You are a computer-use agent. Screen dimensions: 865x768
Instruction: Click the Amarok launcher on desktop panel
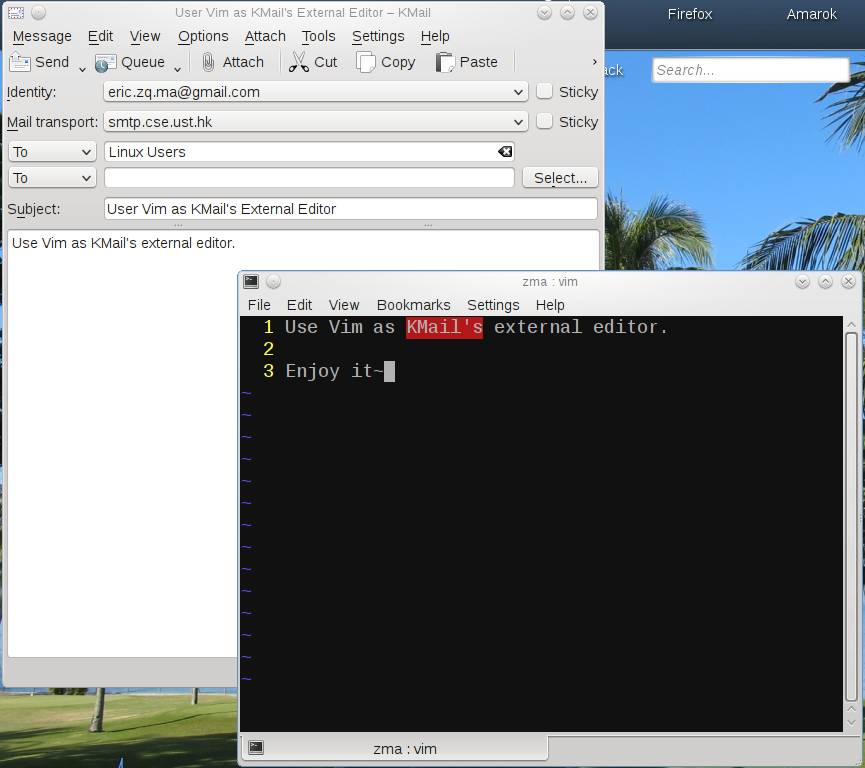(x=811, y=14)
